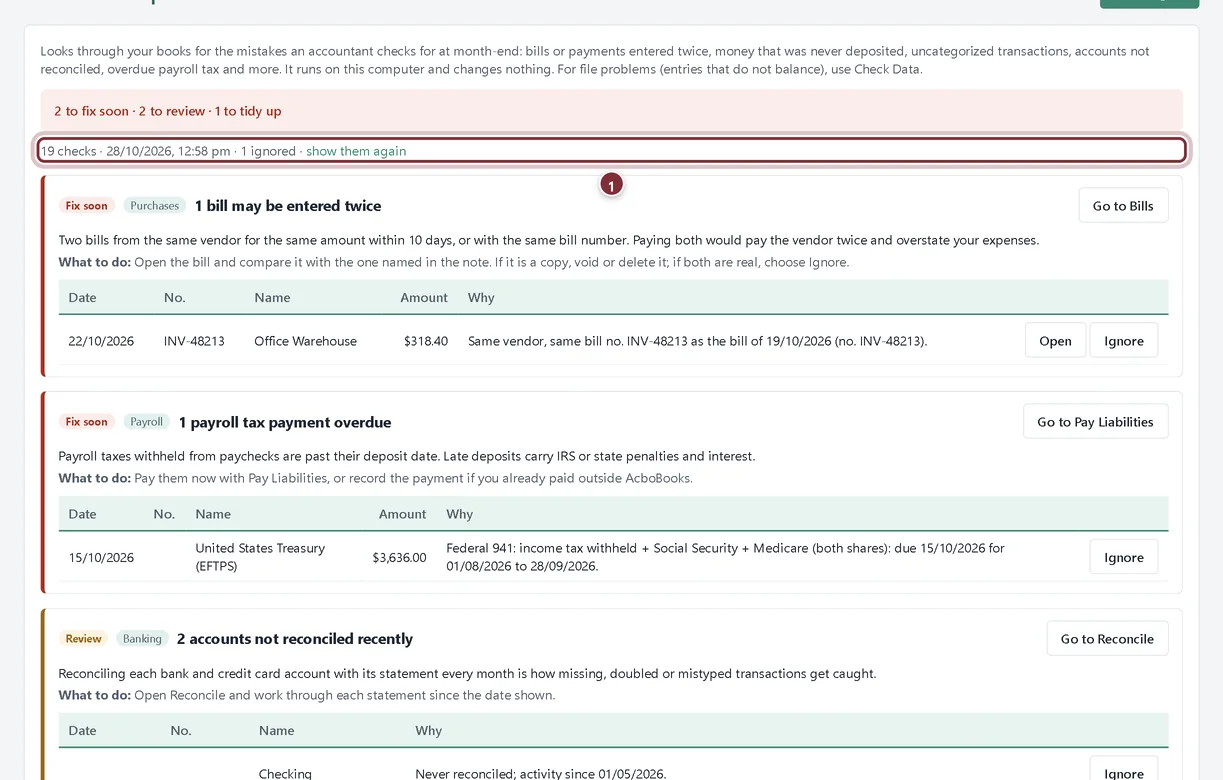Viewport: 1223px width, 780px height.
Task: Open the Go to Bills button
Action: (x=1123, y=206)
